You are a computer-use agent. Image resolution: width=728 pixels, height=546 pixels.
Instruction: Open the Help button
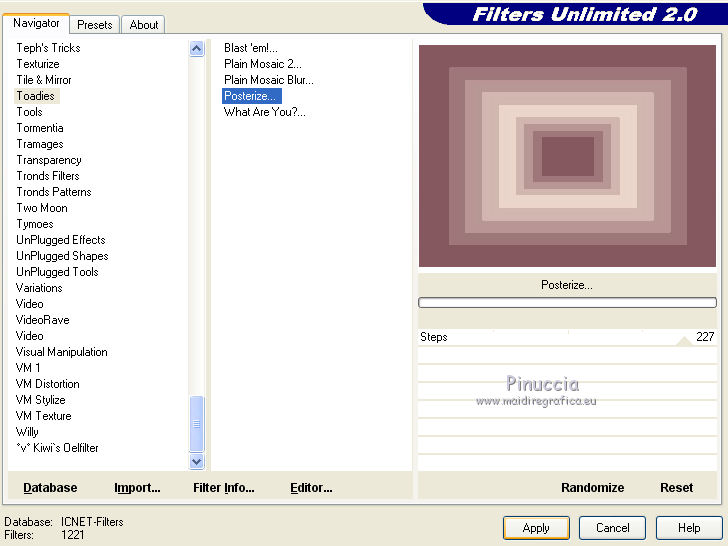pyautogui.click(x=689, y=528)
